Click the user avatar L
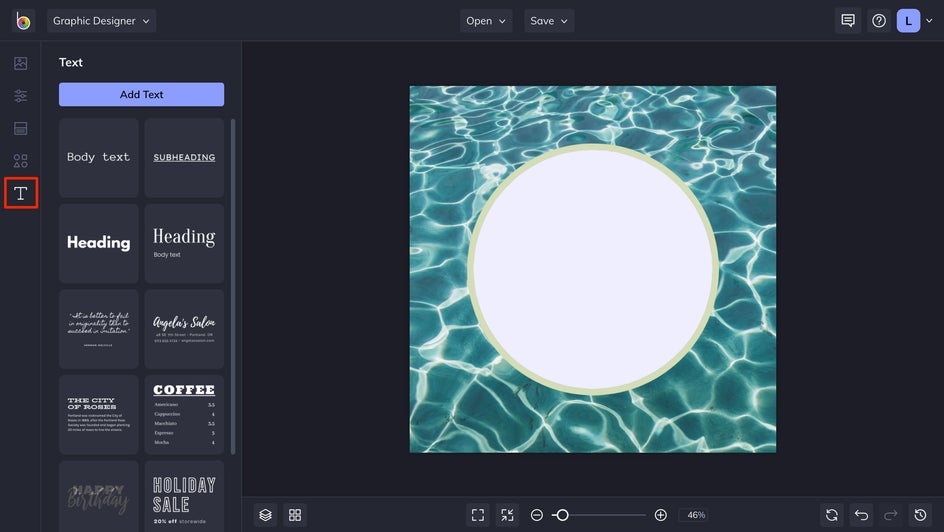 [x=908, y=21]
